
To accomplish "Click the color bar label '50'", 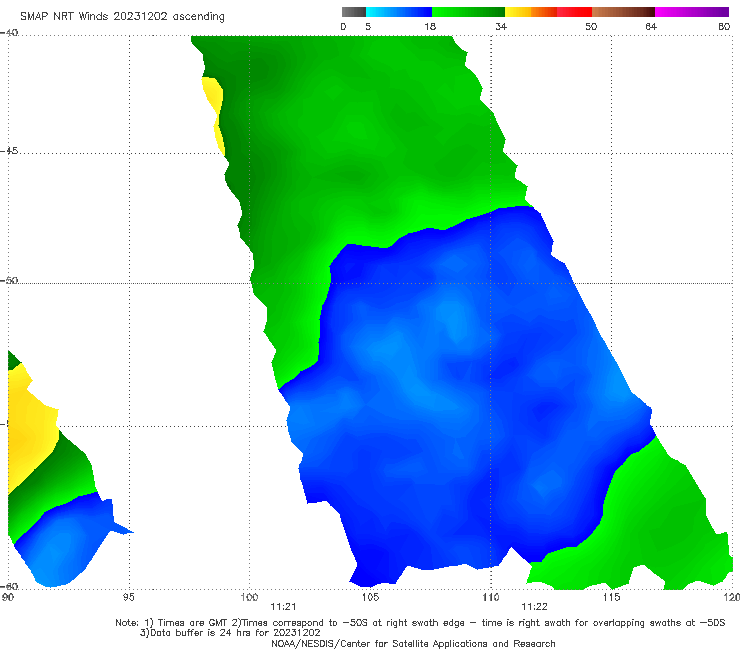I will click(591, 27).
